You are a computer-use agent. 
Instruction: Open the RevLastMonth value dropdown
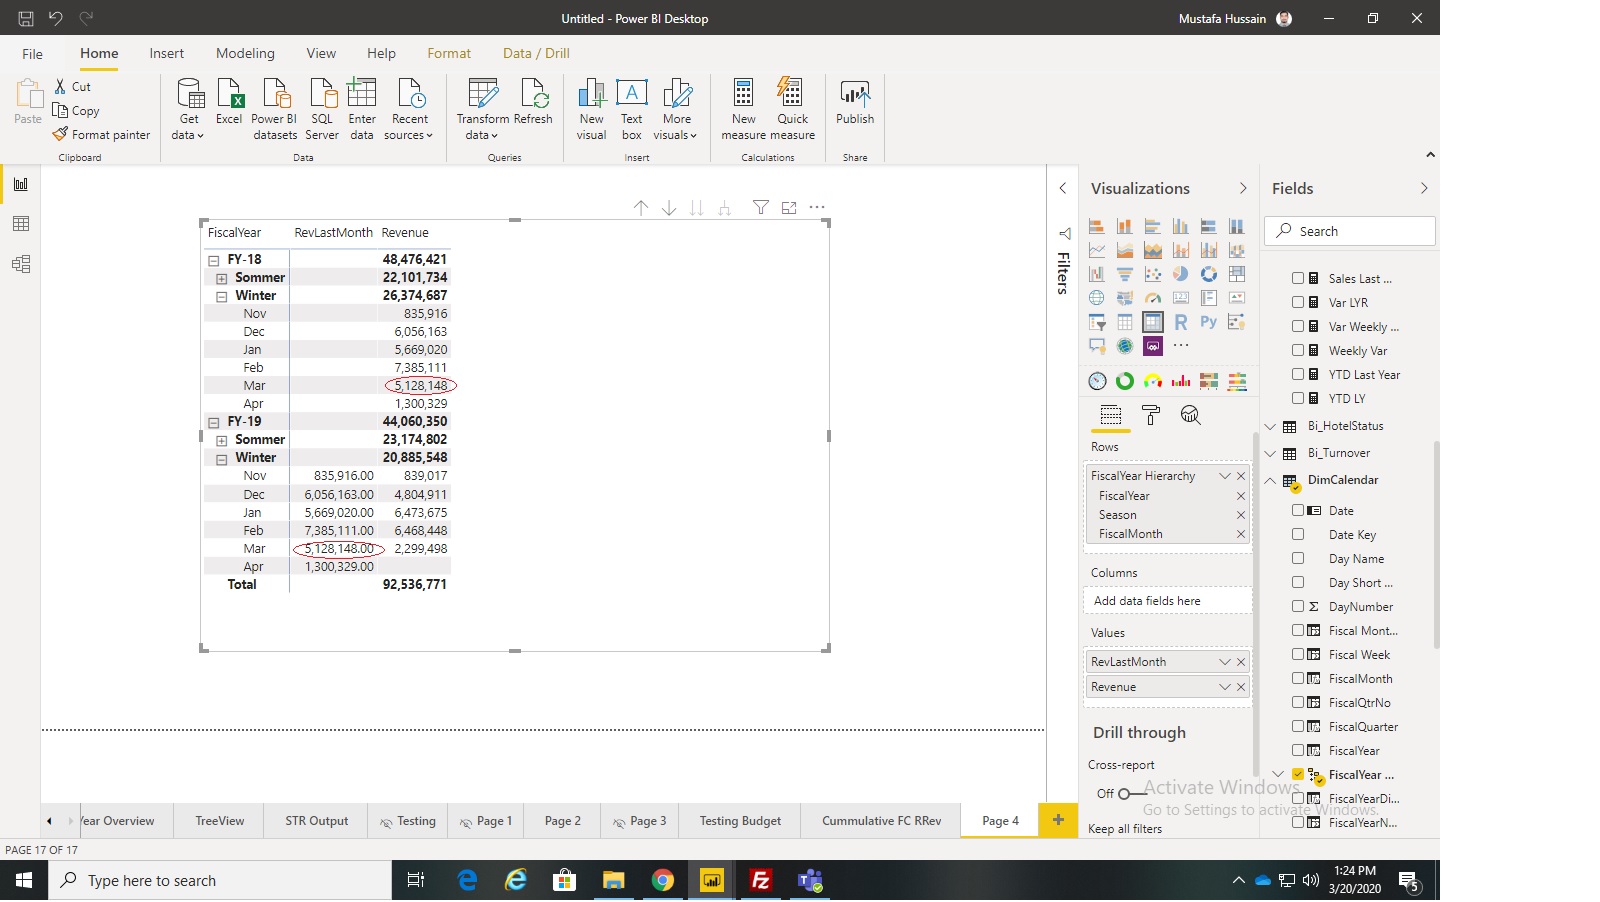click(1224, 662)
